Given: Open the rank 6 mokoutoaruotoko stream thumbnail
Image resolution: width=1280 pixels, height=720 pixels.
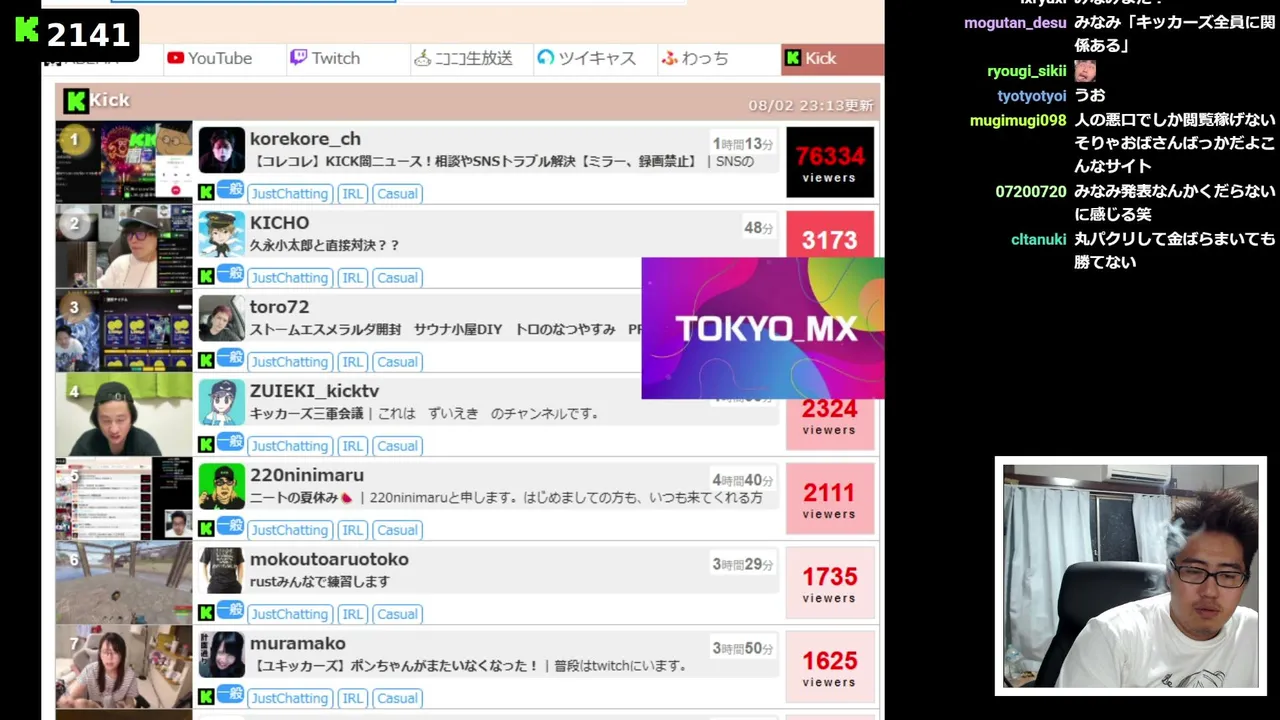Looking at the screenshot, I should [124, 582].
